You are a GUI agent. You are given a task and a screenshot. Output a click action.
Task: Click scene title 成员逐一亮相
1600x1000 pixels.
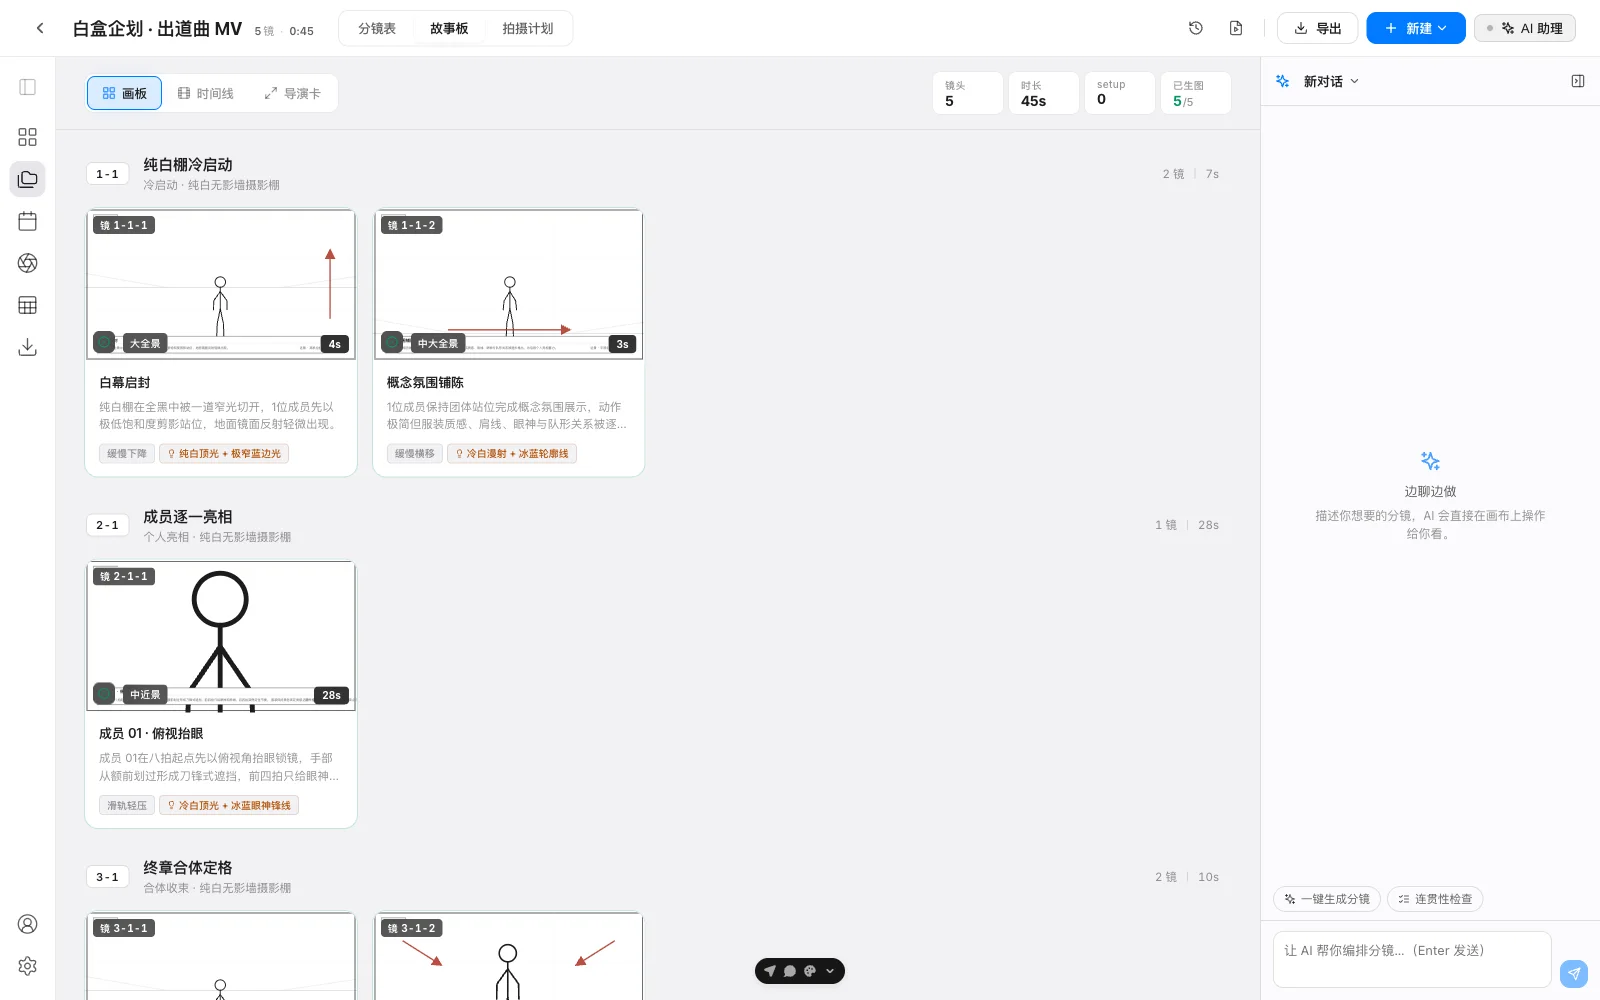click(188, 517)
